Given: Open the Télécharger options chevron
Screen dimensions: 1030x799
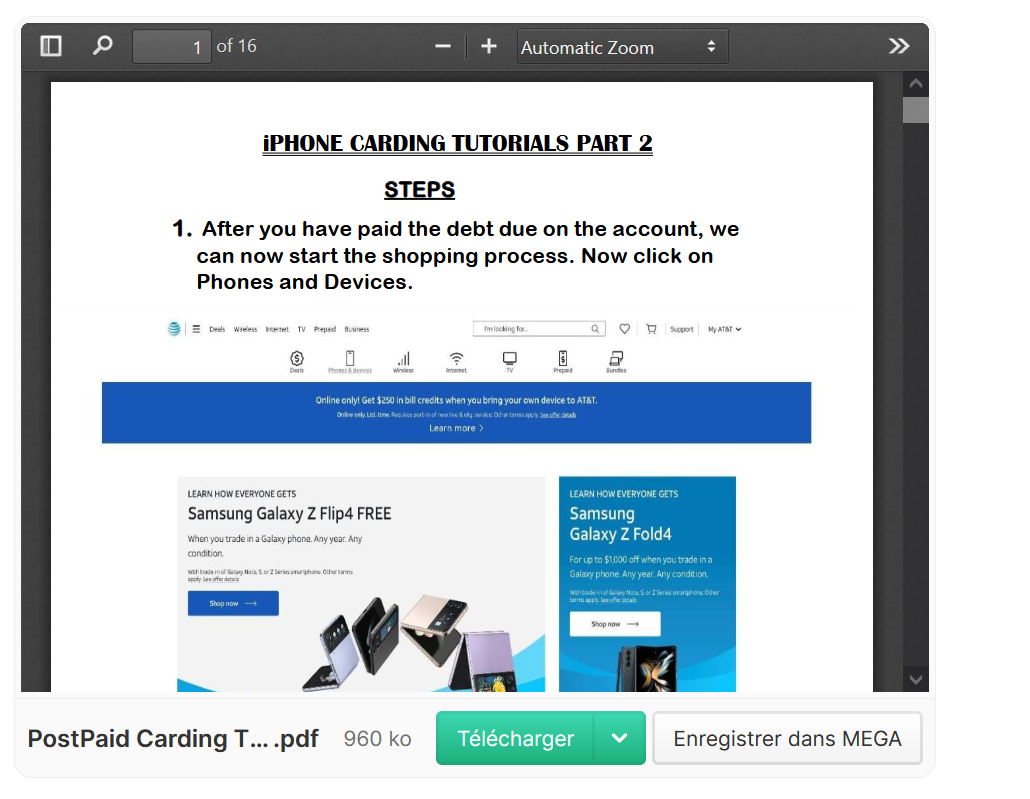Looking at the screenshot, I should coord(620,738).
